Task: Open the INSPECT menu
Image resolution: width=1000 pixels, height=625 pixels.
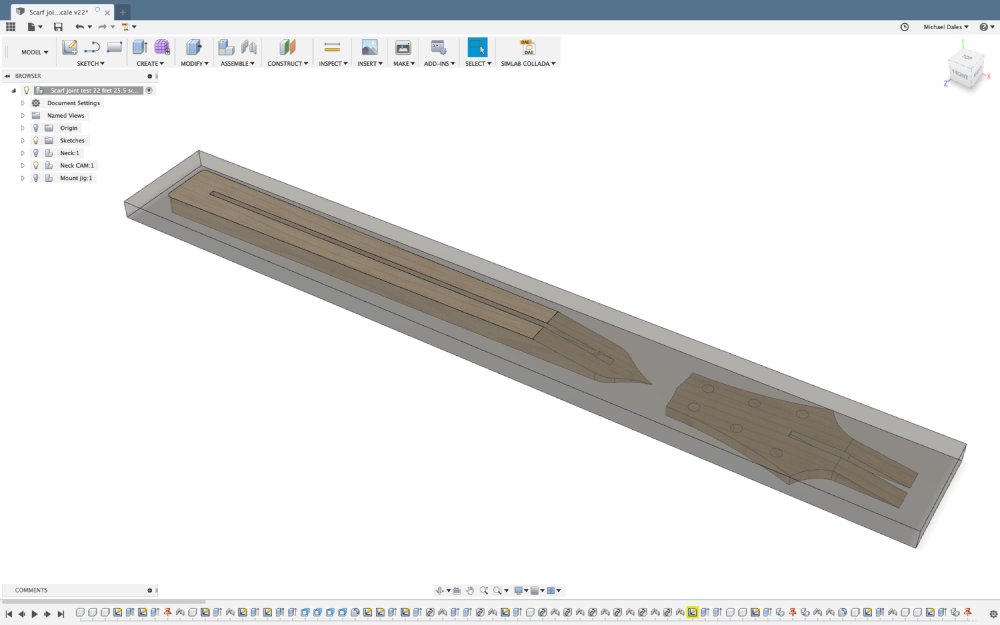Action: [333, 64]
